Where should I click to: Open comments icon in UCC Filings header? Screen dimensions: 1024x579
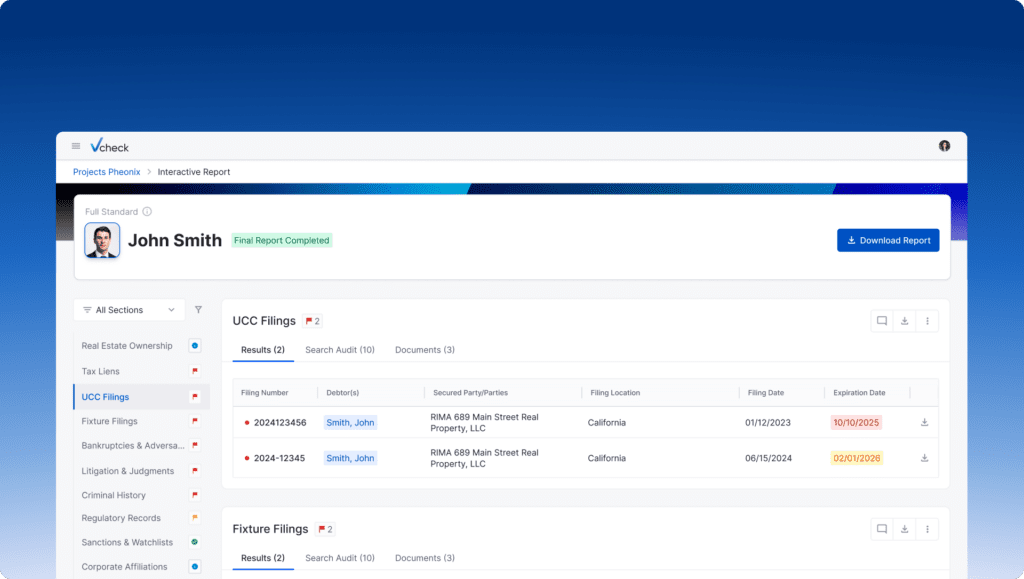[x=882, y=321]
